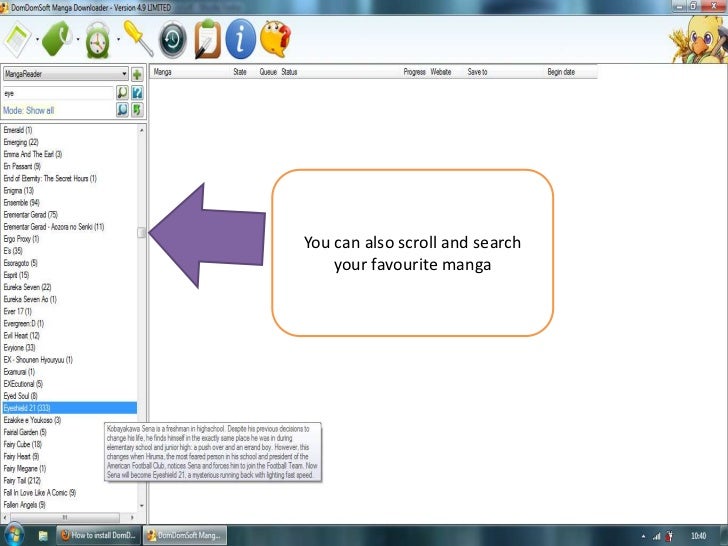Click the Status column header
Image resolution: width=728 pixels, height=546 pixels.
(289, 72)
